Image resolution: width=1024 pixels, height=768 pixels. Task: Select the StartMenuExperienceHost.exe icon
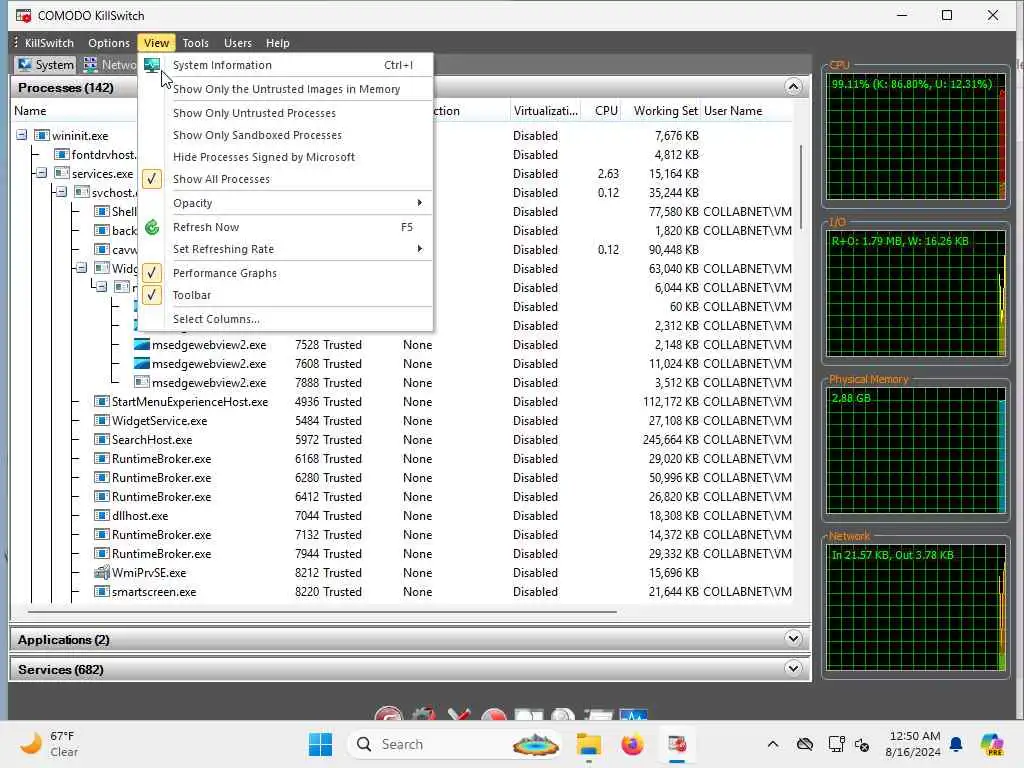101,401
